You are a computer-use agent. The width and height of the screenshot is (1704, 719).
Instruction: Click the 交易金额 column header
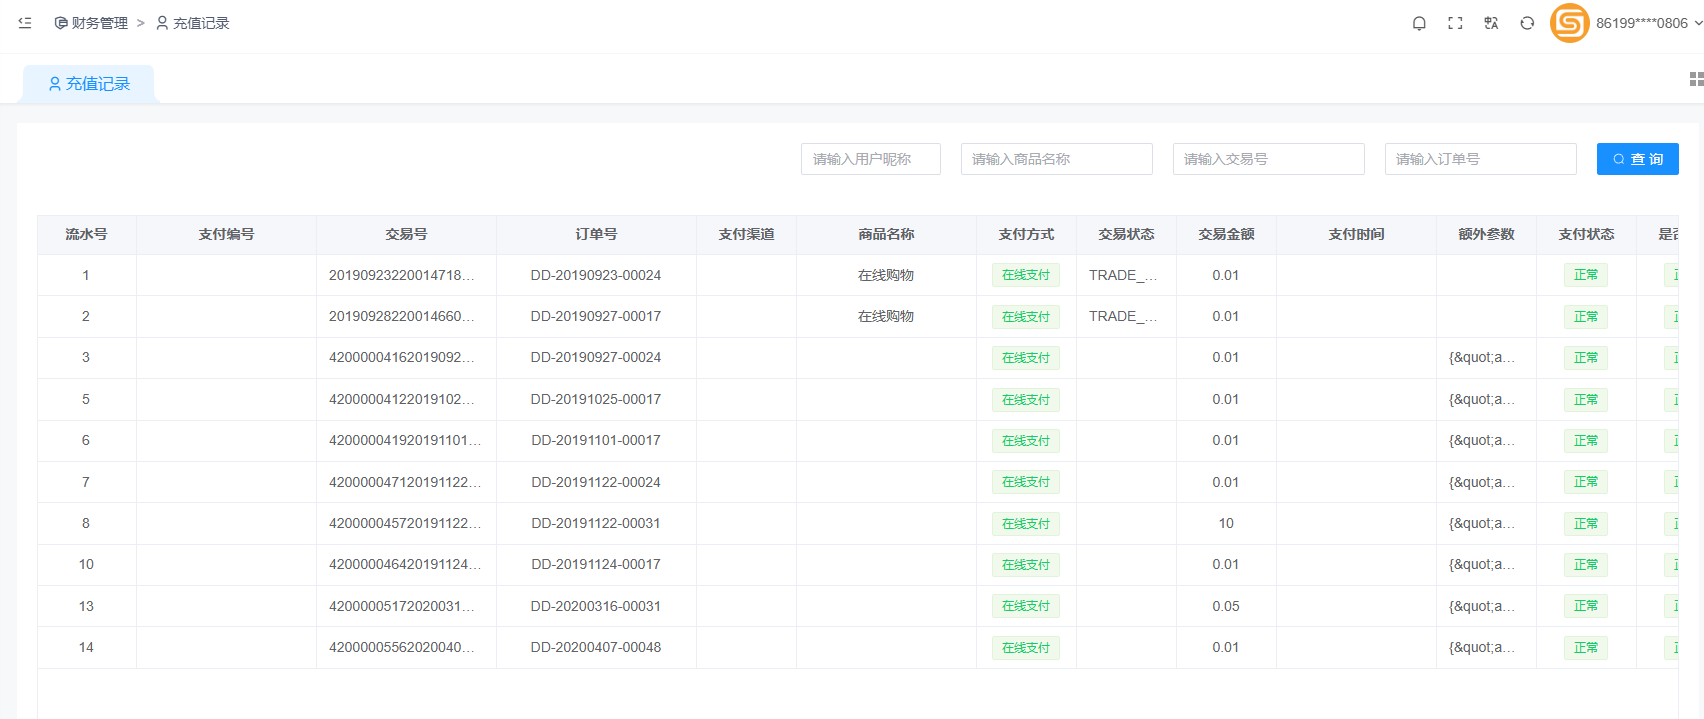coord(1226,234)
